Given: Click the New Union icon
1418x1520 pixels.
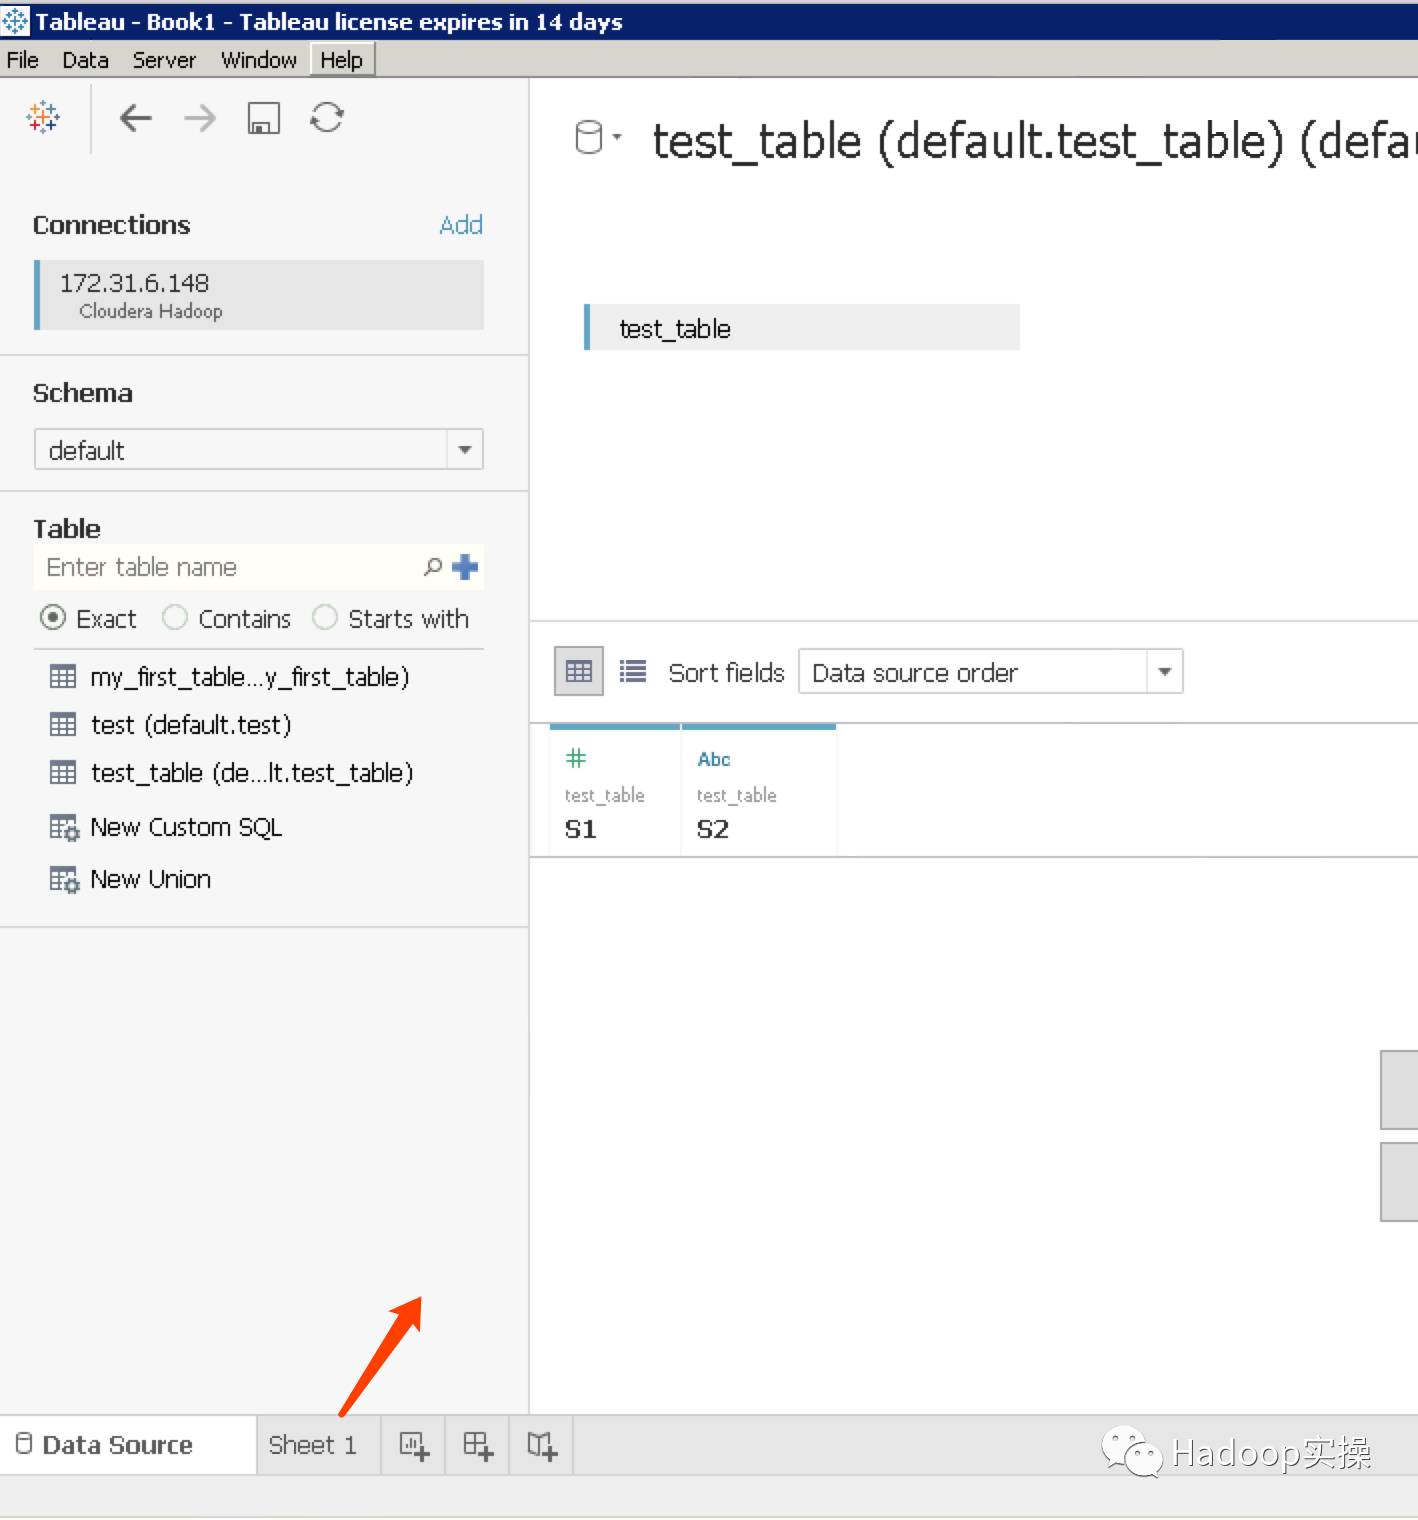Looking at the screenshot, I should (x=64, y=880).
